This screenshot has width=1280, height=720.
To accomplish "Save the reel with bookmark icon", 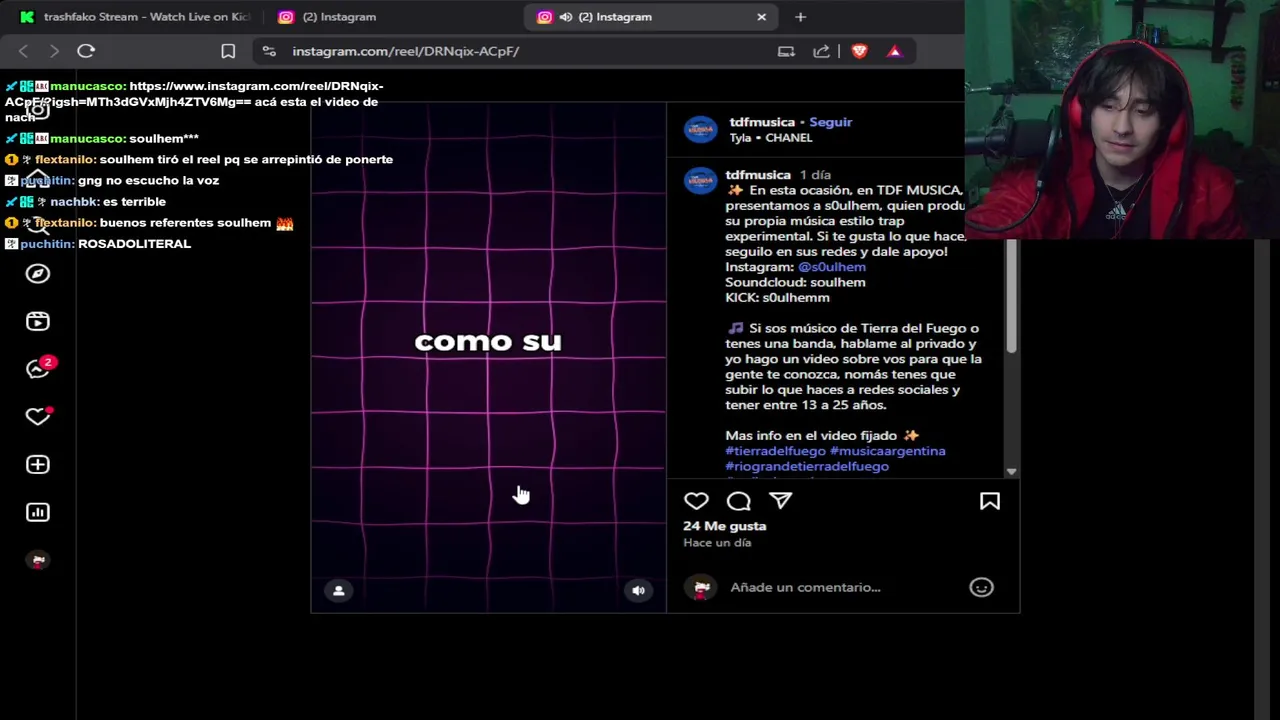I will (x=989, y=501).
